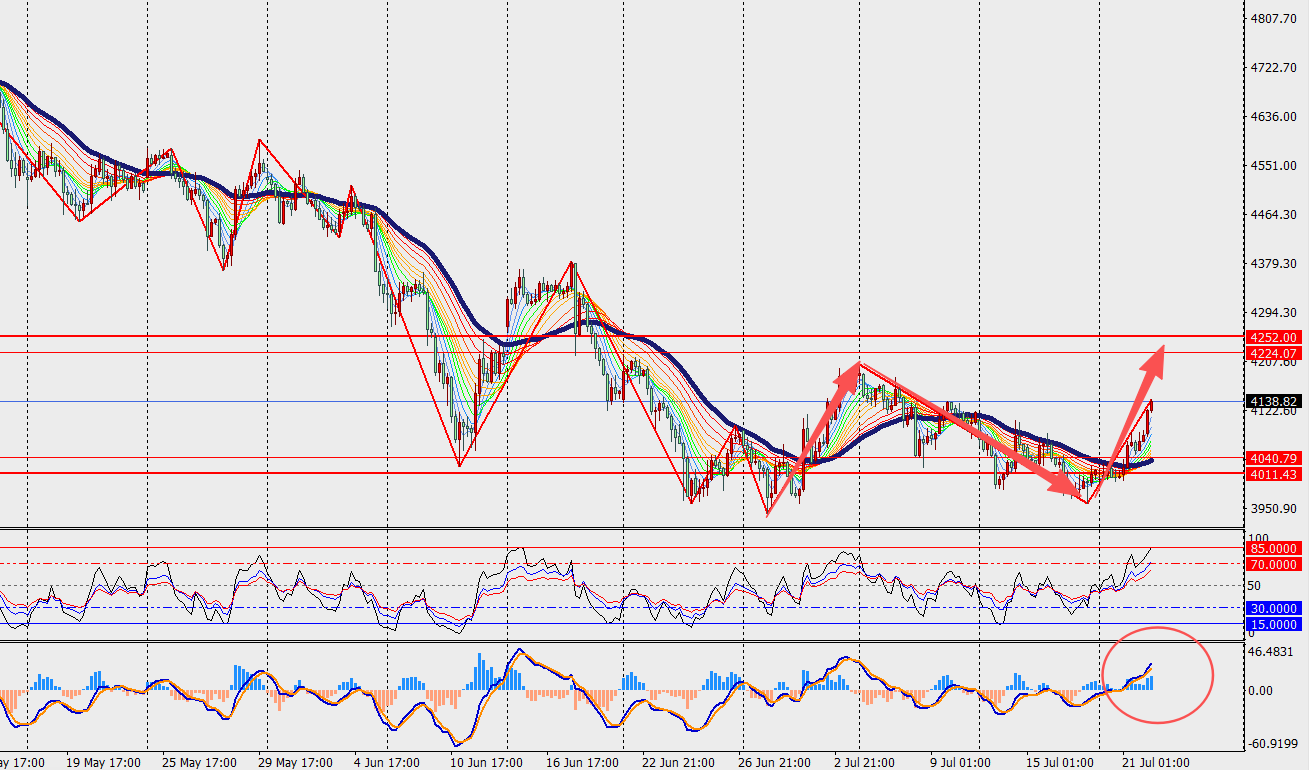Click the 4807.70 top price scale label
1310x770 pixels.
(1273, 19)
